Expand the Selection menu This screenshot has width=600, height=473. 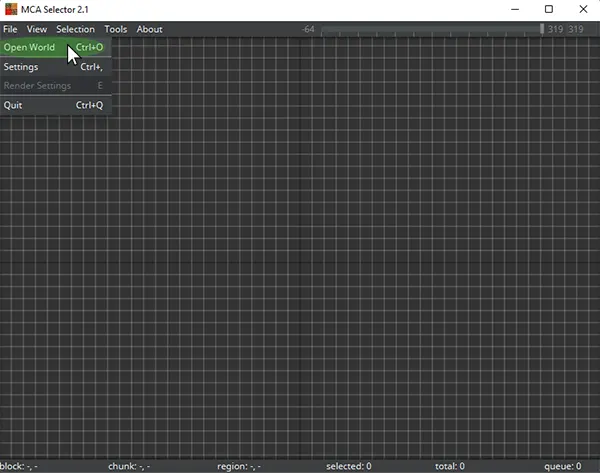(x=75, y=29)
